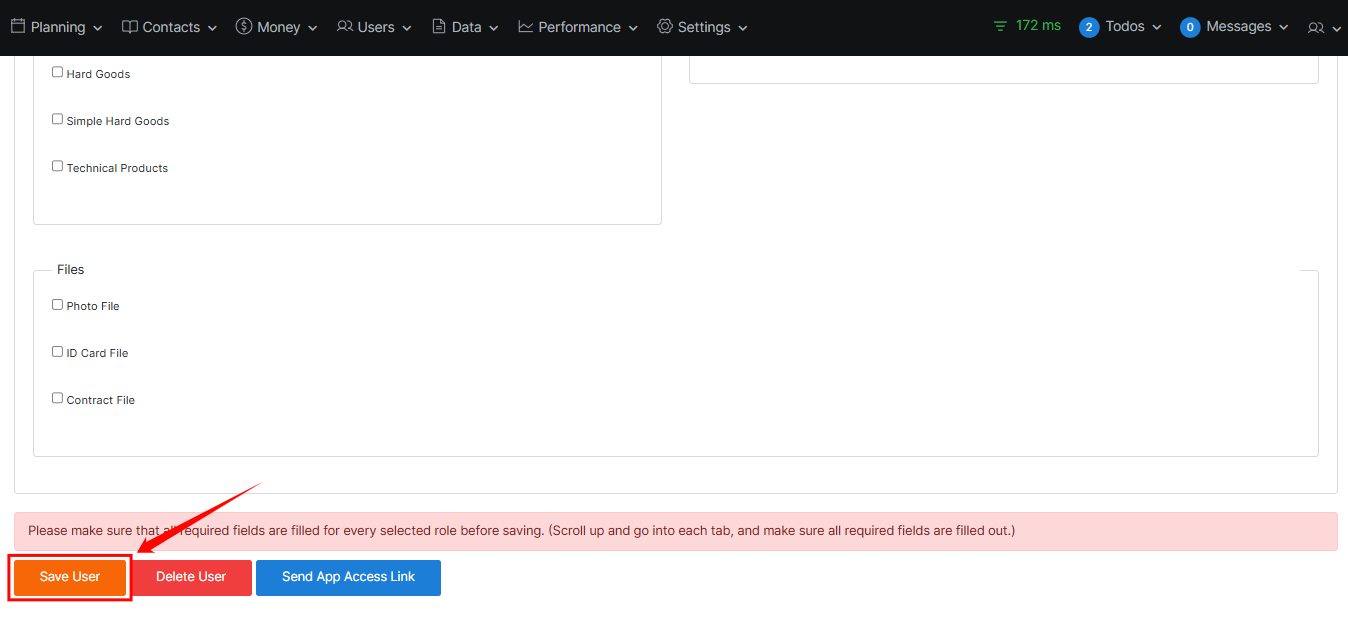Tick the ID Card File checkbox

(58, 351)
